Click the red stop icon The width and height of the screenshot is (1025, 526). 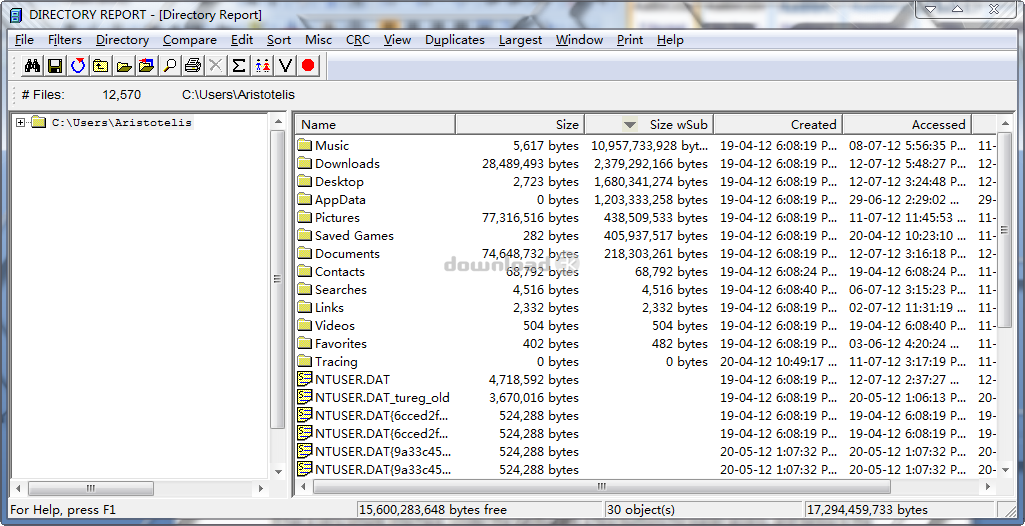[308, 66]
